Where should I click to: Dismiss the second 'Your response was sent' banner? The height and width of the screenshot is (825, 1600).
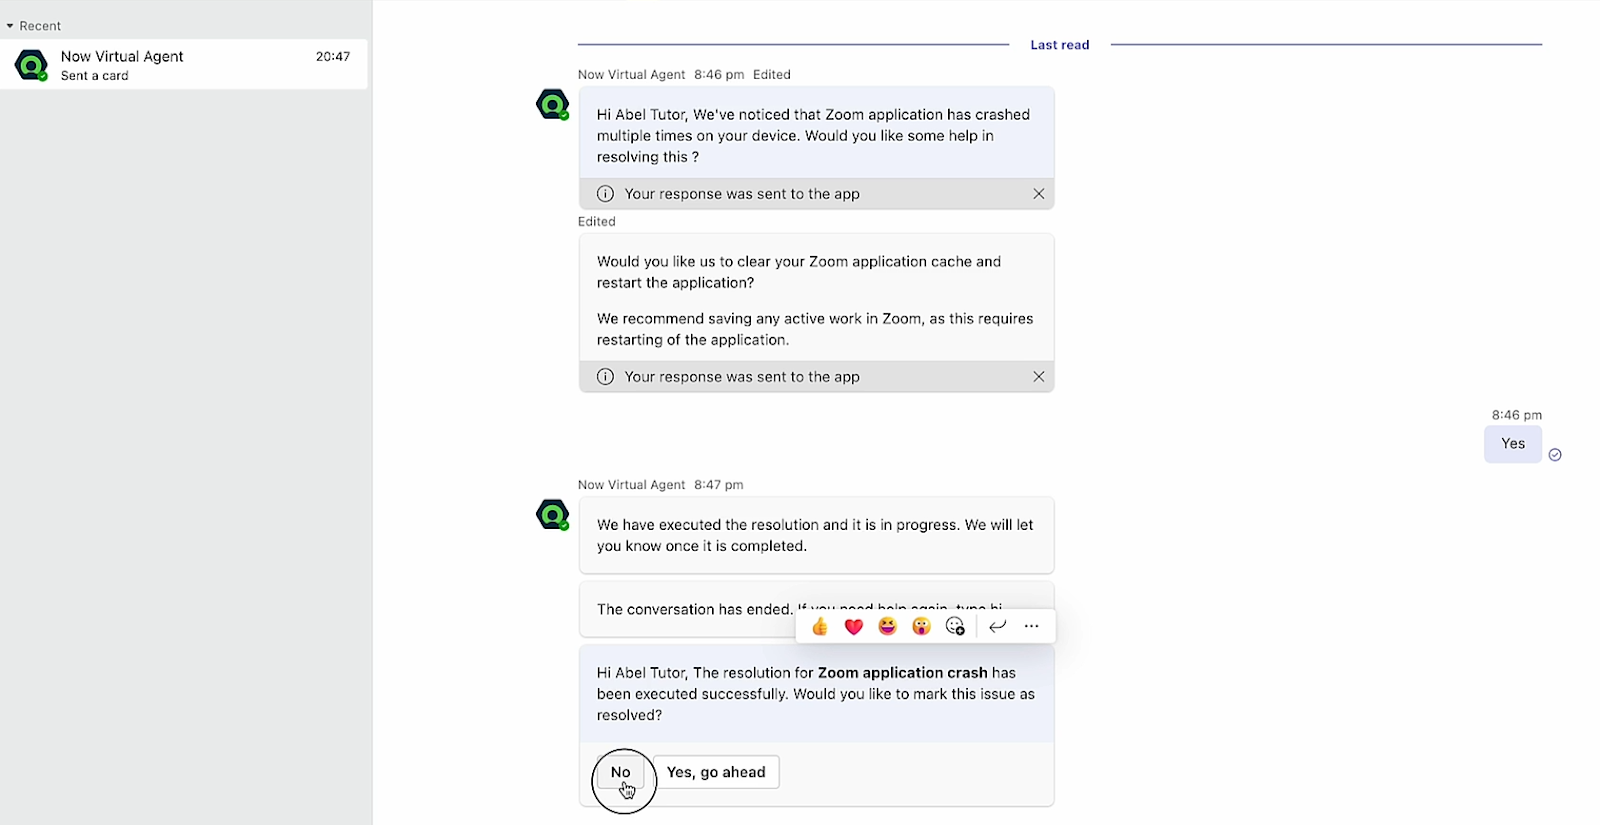pos(1039,377)
